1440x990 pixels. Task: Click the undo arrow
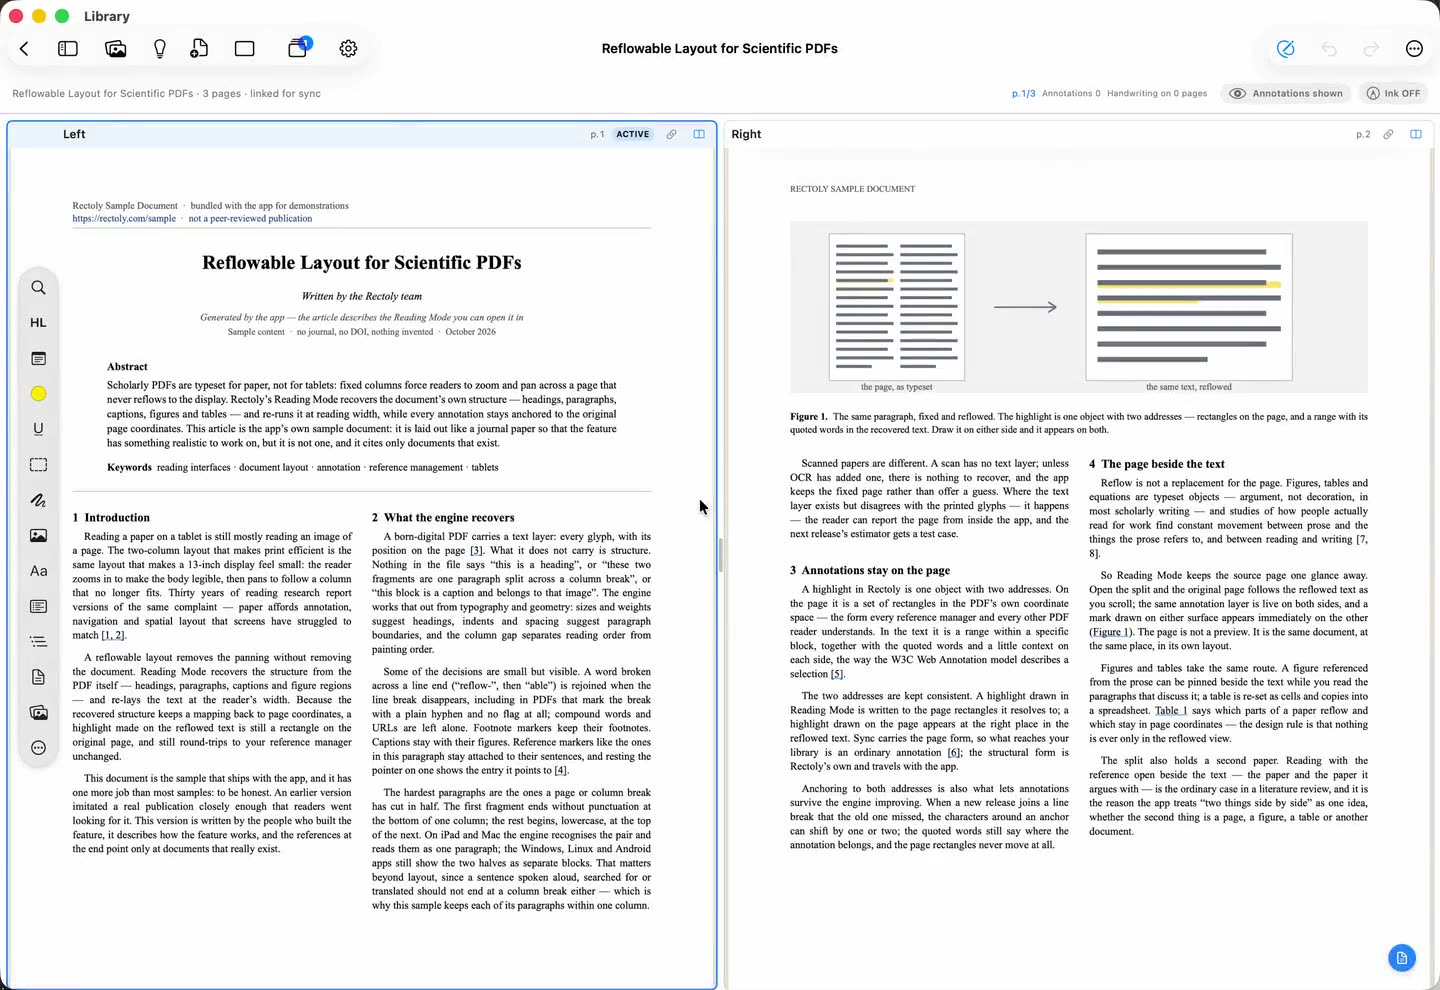[x=1329, y=48]
